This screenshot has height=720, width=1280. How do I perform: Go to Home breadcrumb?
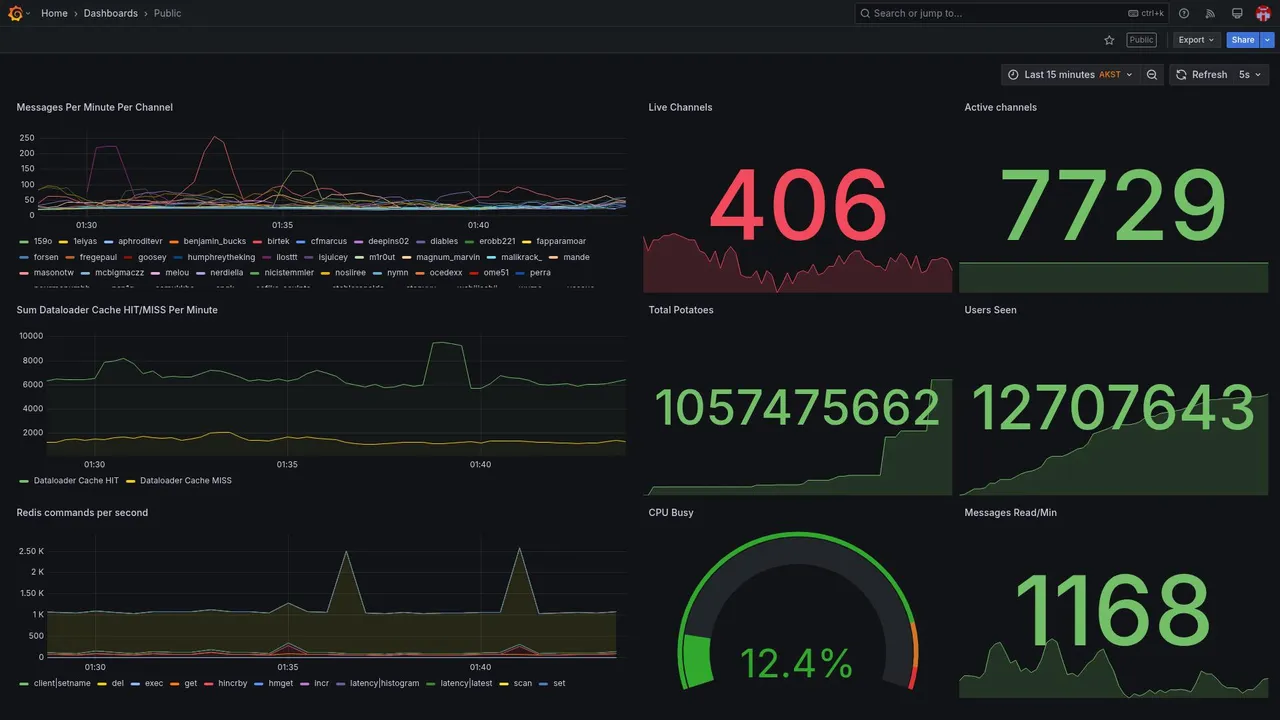pyautogui.click(x=55, y=13)
